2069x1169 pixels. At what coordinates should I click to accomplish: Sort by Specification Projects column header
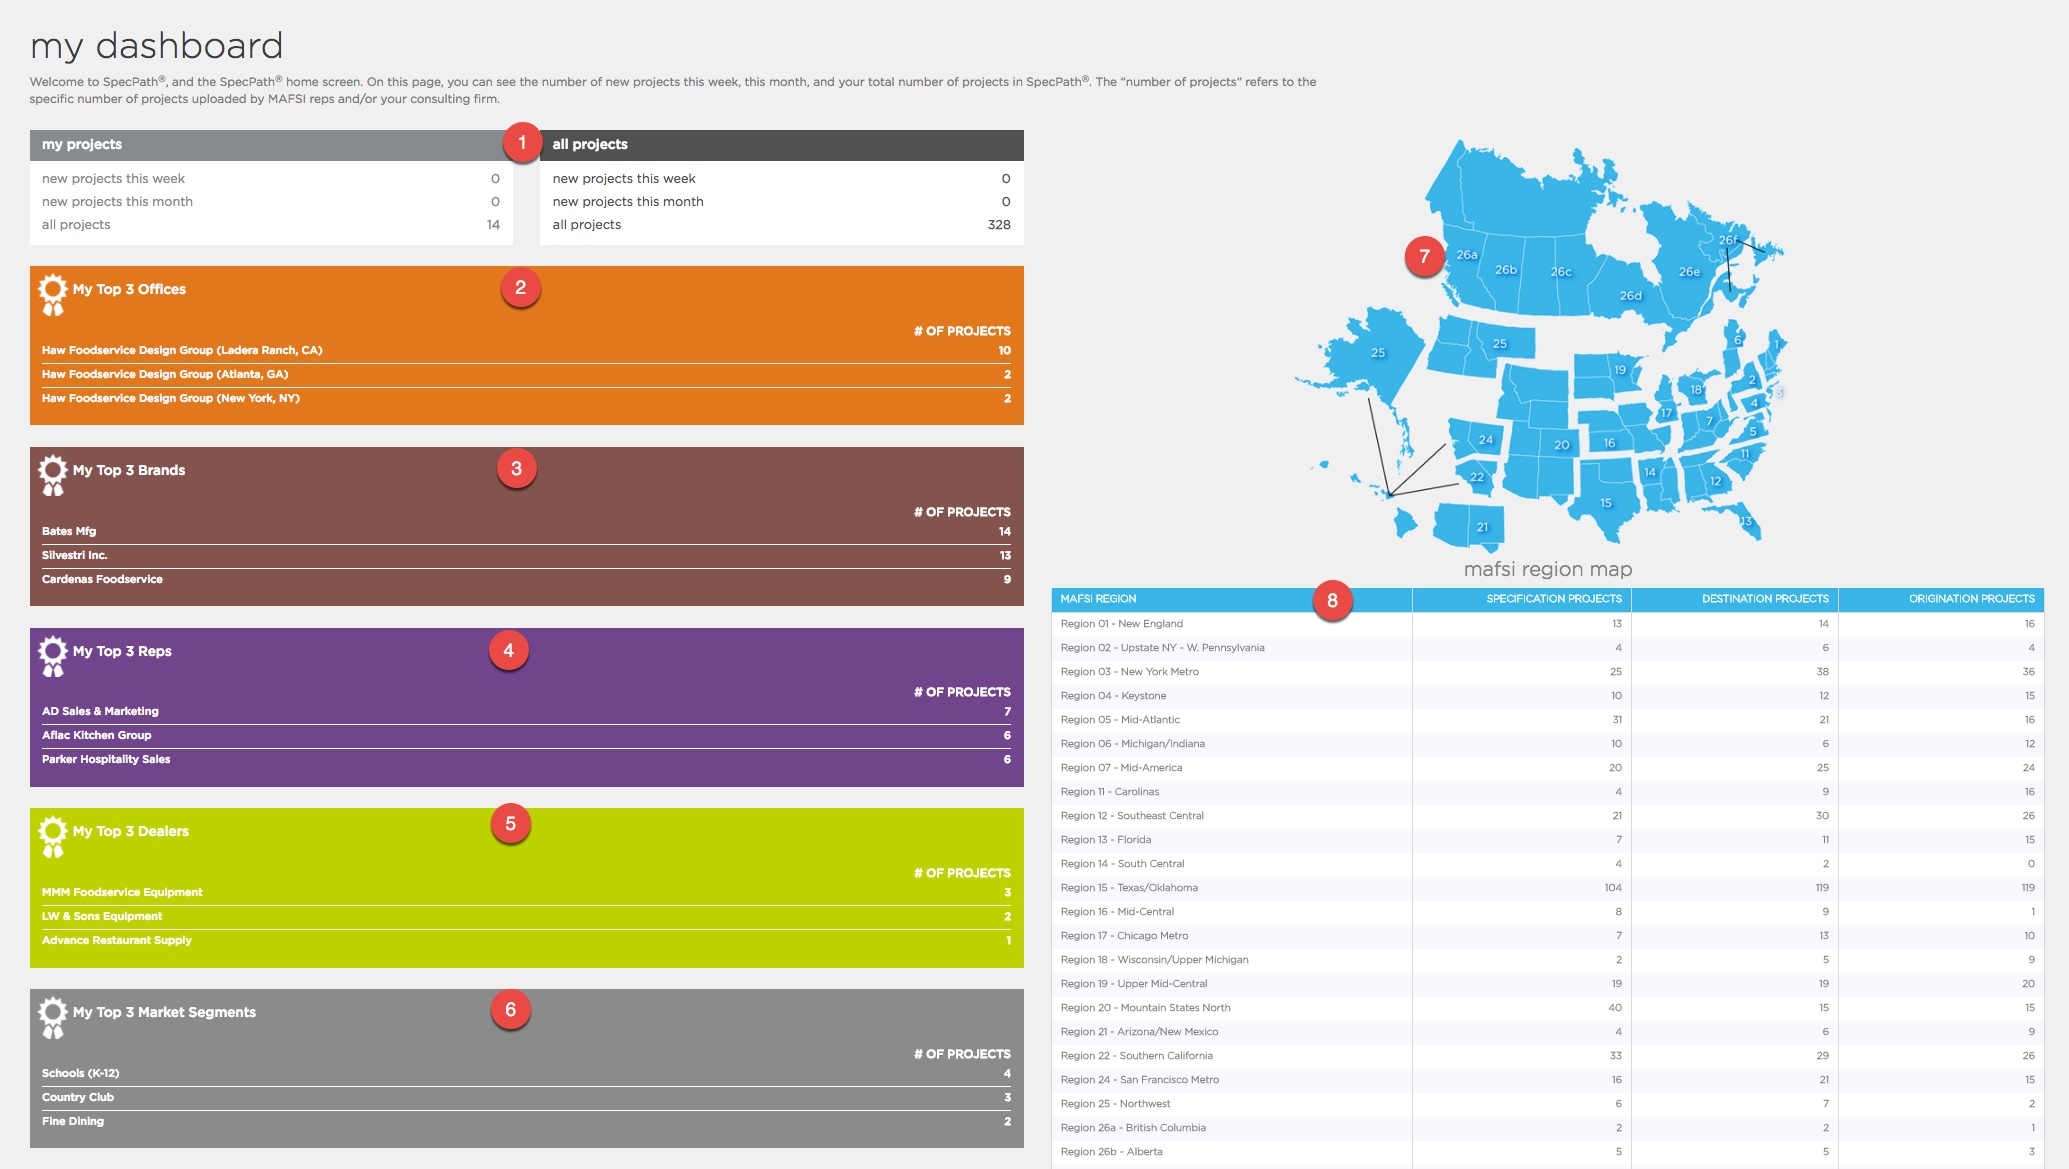[x=1553, y=599]
